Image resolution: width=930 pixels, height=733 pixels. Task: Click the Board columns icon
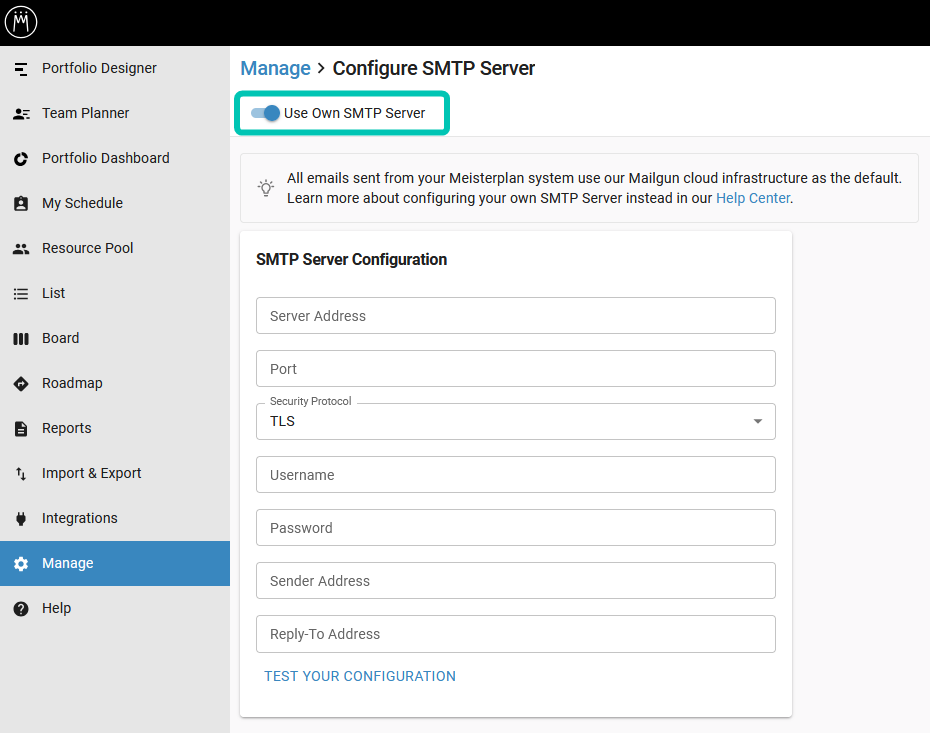tap(21, 339)
